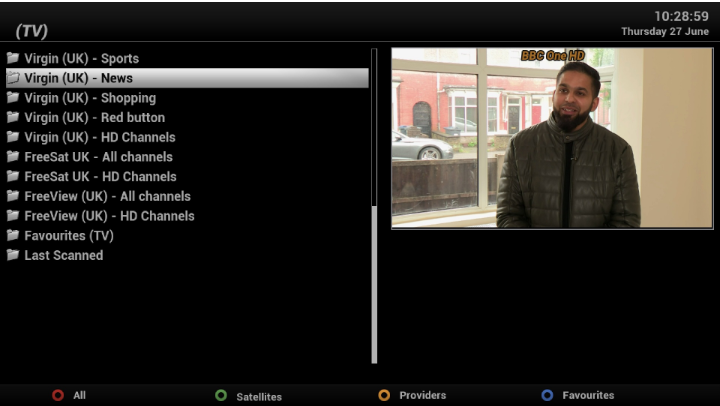This screenshot has width=720, height=406.
Task: Select Virgin (UK) - News bouquet
Action: 187,78
